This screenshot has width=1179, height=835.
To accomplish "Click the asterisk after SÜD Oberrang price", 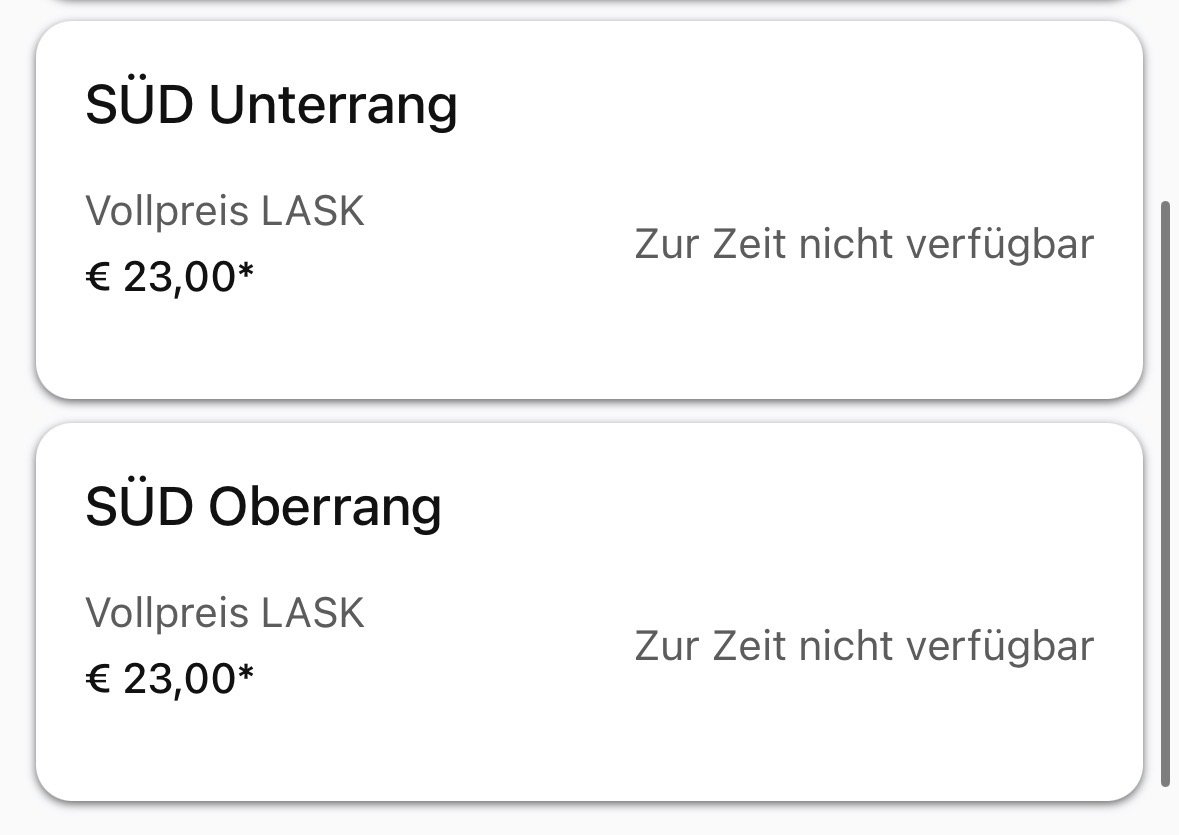I will (245, 675).
